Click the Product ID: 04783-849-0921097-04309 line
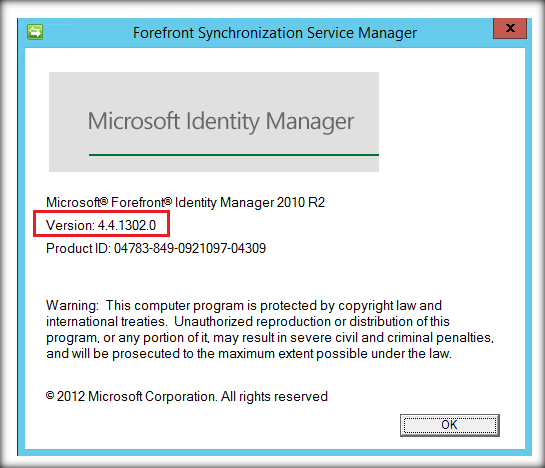This screenshot has height=468, width=545. pyautogui.click(x=156, y=248)
